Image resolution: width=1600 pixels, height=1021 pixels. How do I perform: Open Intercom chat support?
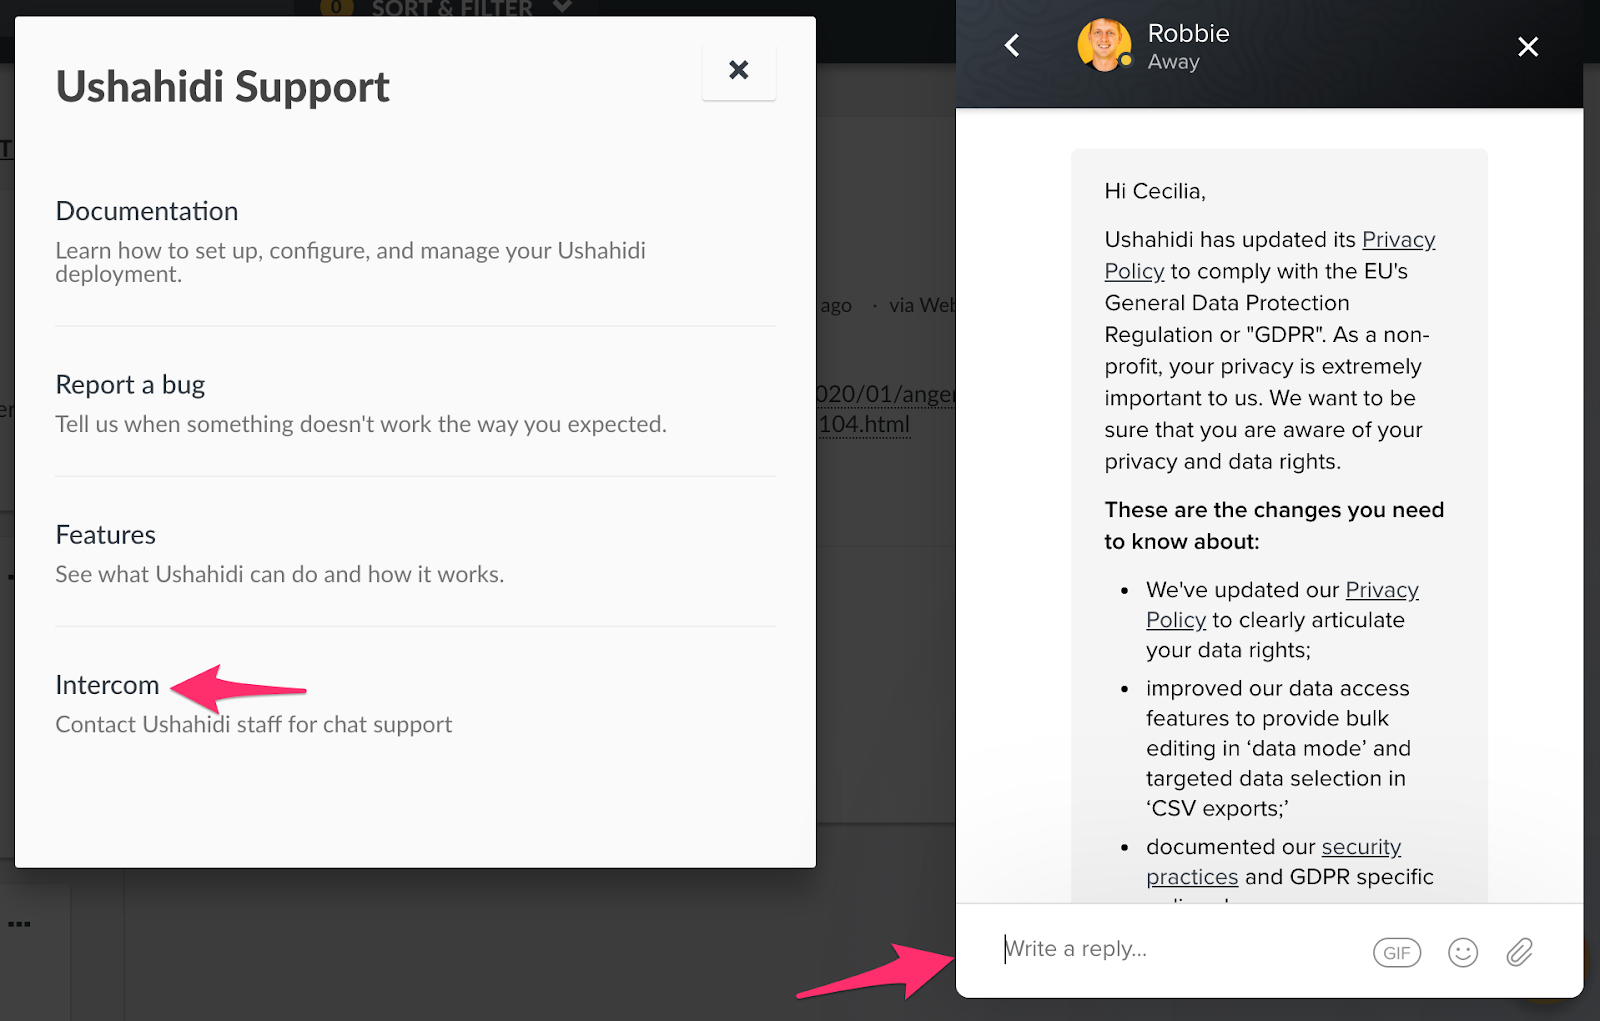pos(107,685)
